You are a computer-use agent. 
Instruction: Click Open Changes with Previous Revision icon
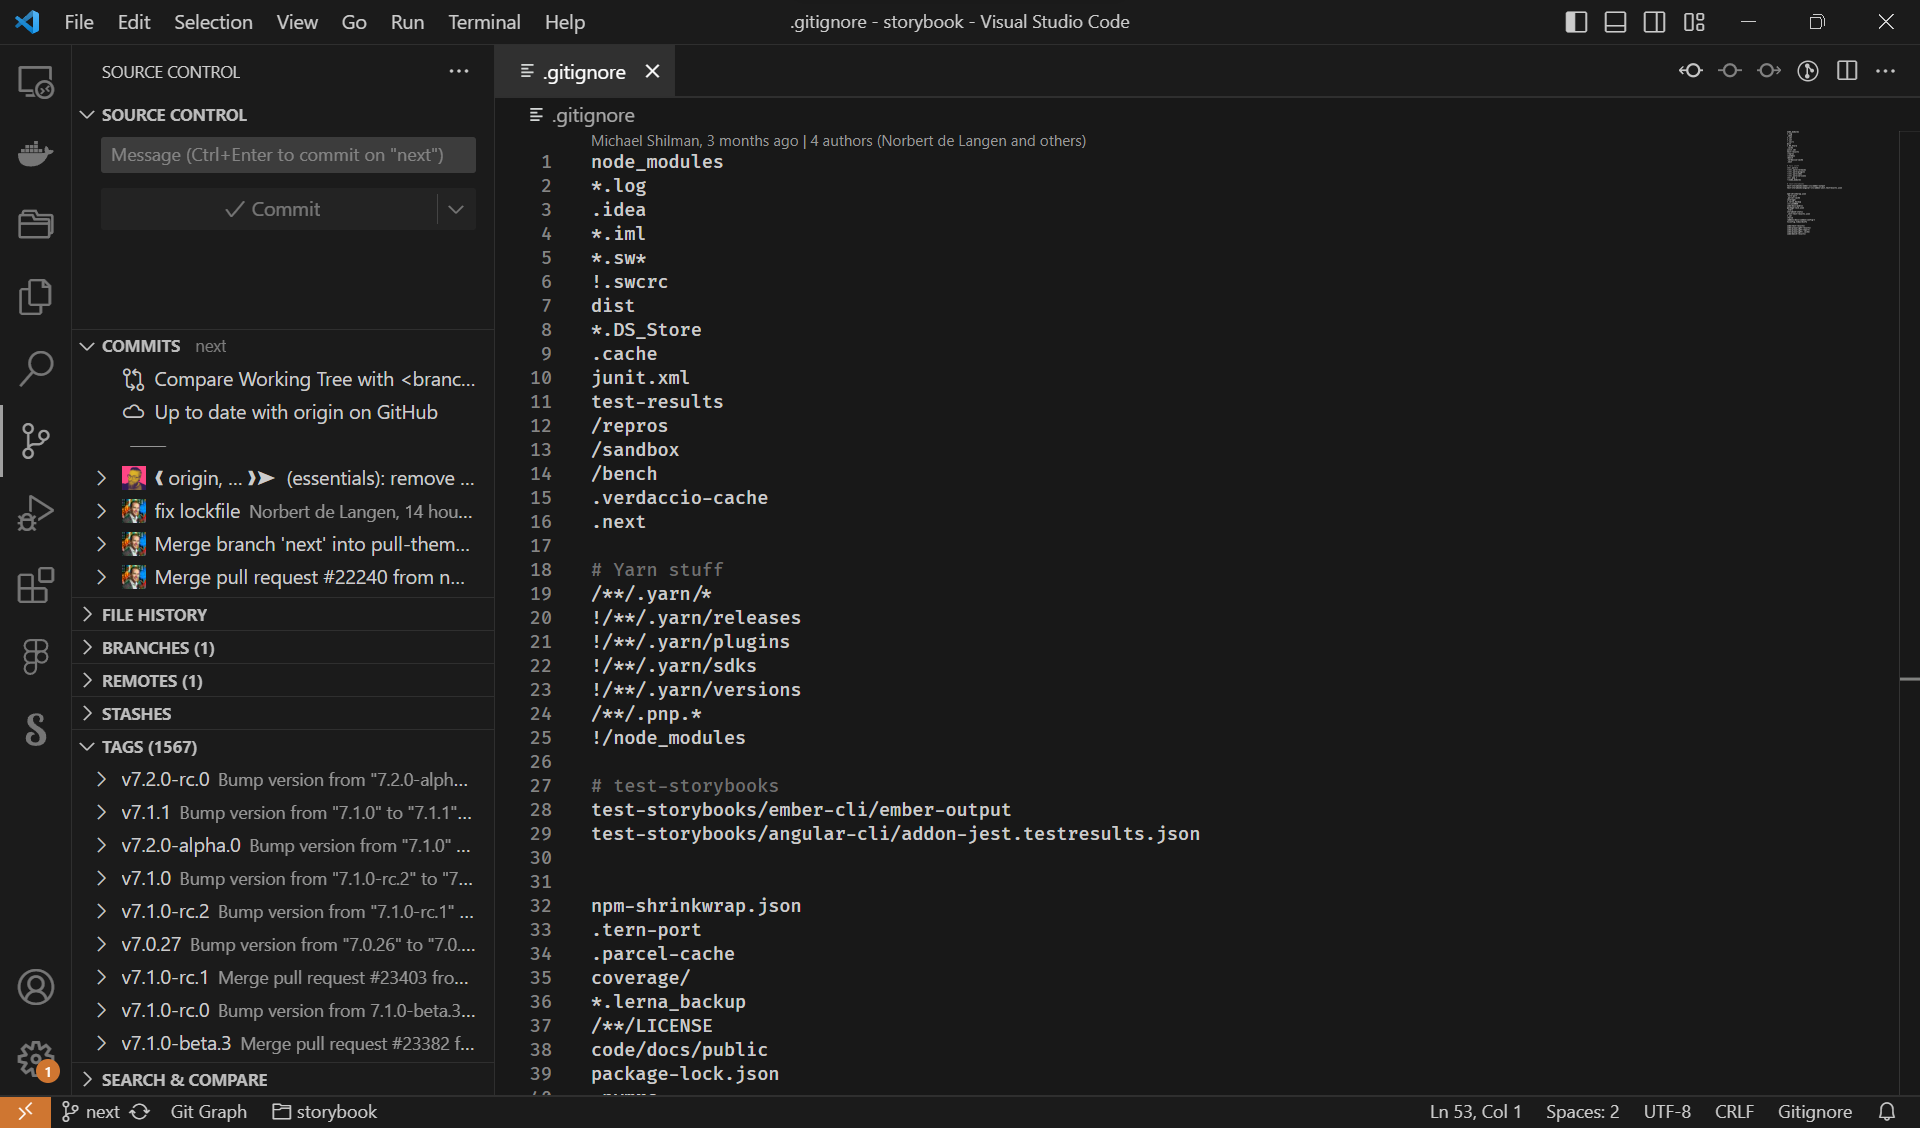coord(1691,71)
